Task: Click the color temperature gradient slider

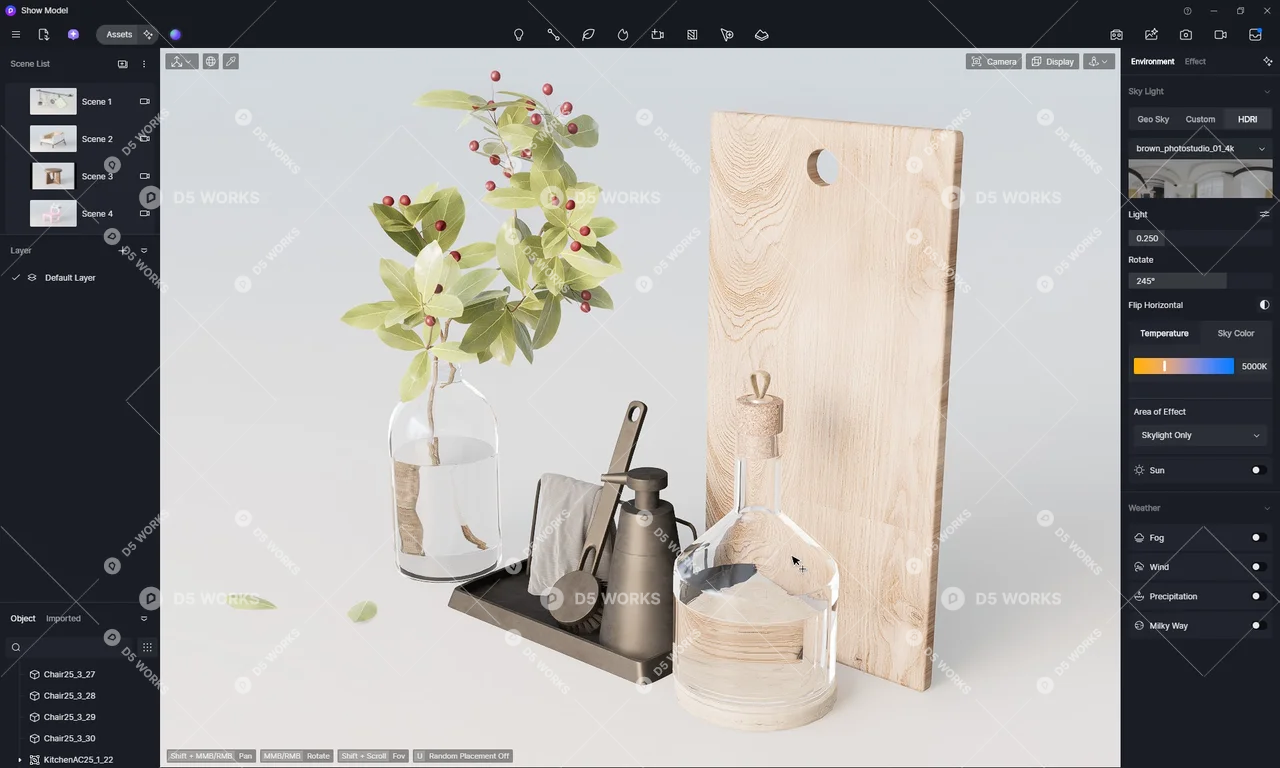Action: [1183, 367]
